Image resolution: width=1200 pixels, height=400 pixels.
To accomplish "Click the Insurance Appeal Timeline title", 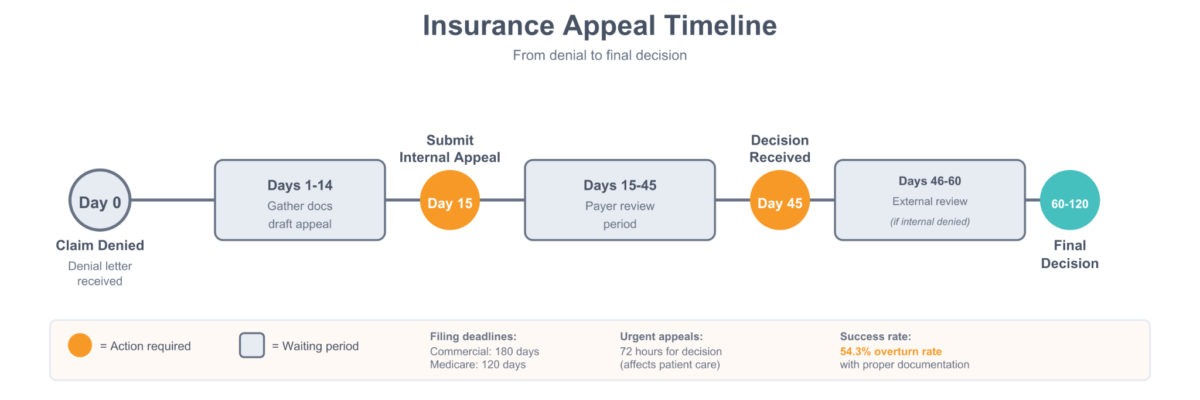I will (599, 26).
